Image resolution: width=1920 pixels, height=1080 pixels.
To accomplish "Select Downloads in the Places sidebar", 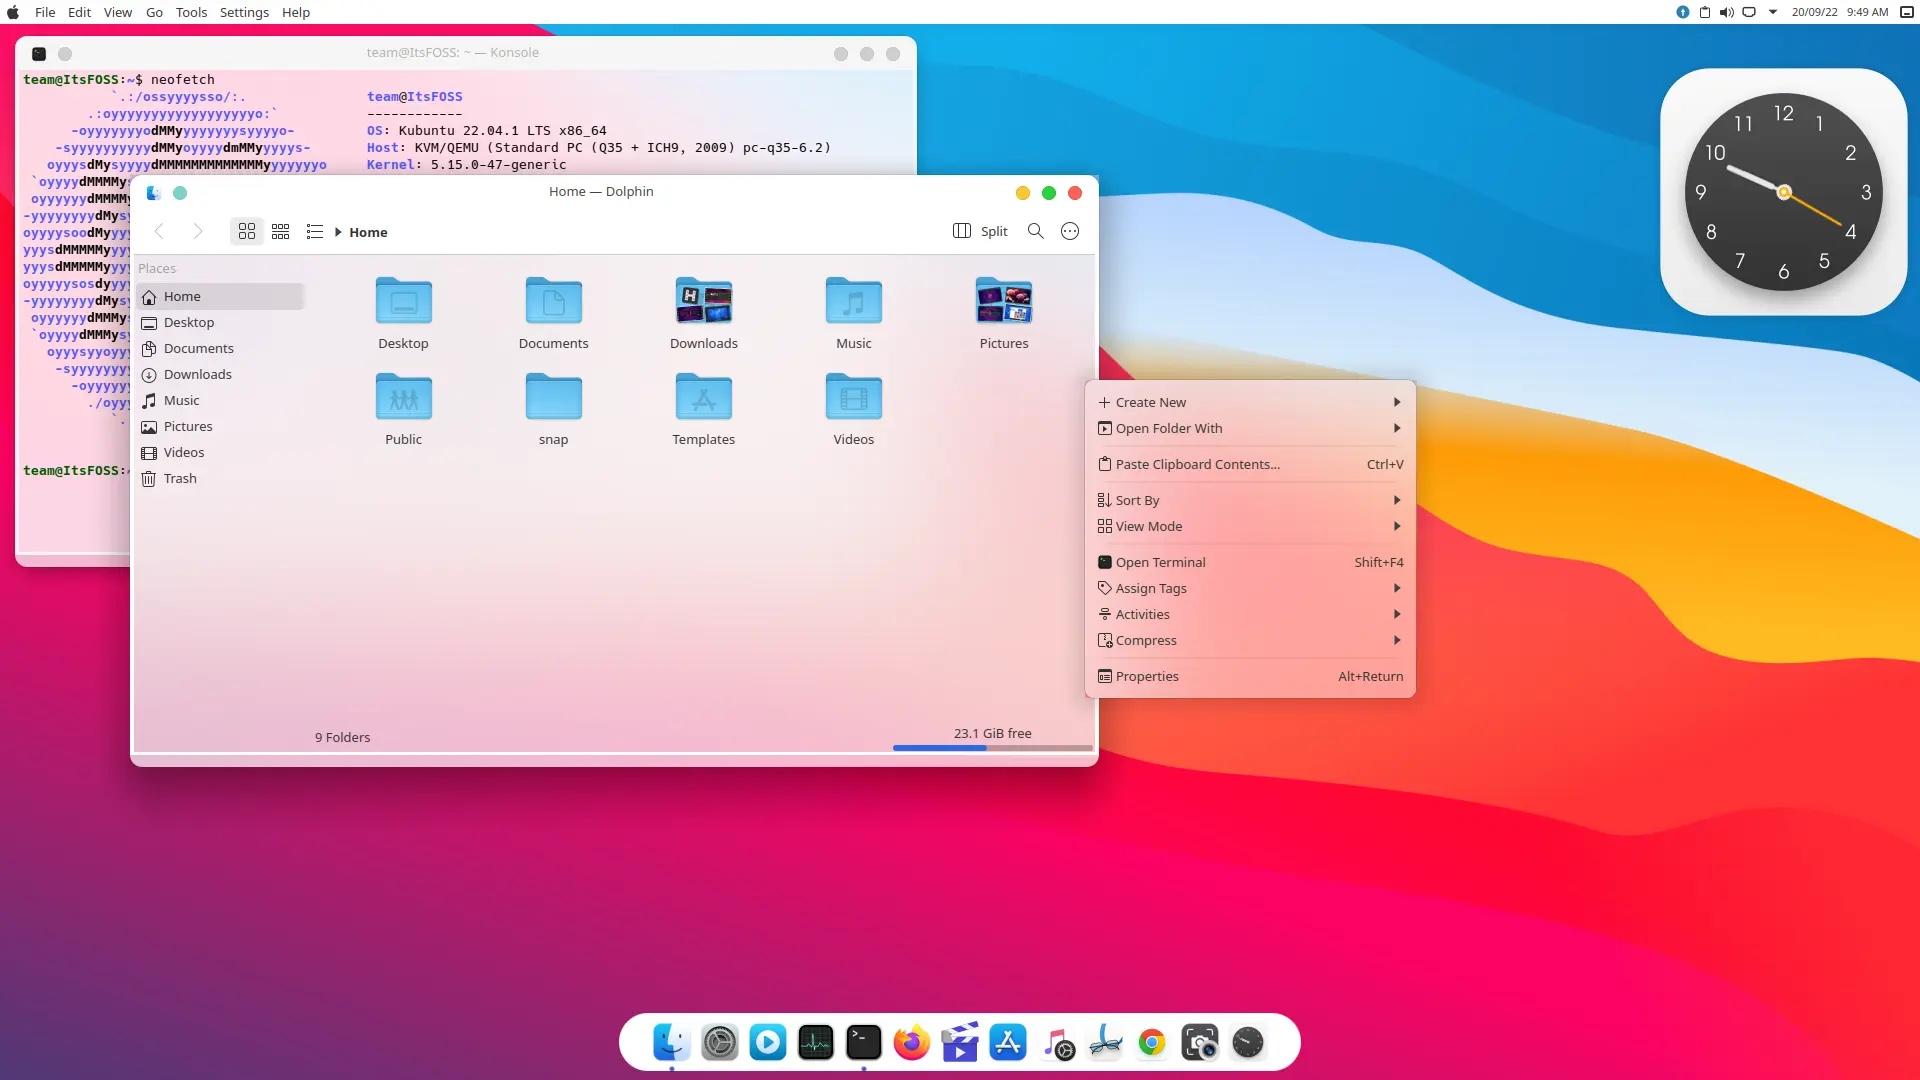I will 196,374.
